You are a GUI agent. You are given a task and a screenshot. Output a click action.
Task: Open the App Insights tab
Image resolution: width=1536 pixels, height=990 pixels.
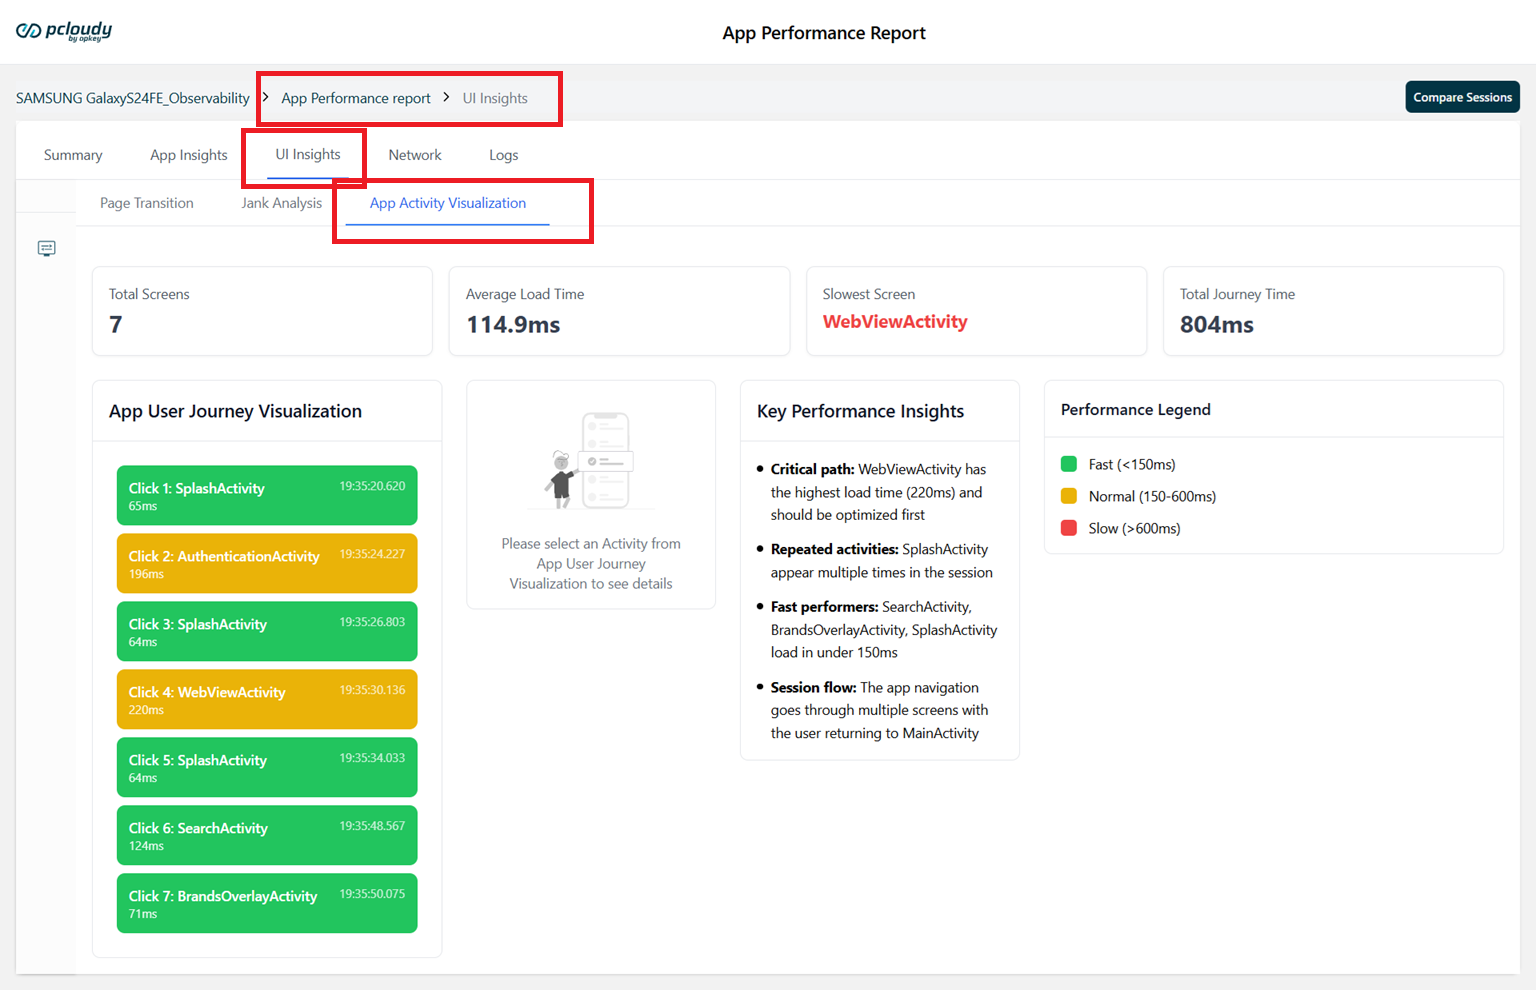188,155
